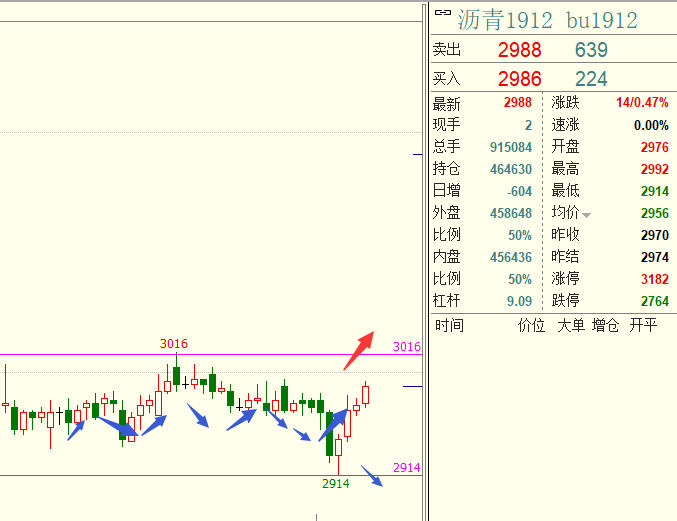Click the 跌停 value 2764
The height and width of the screenshot is (521, 677).
(x=655, y=301)
